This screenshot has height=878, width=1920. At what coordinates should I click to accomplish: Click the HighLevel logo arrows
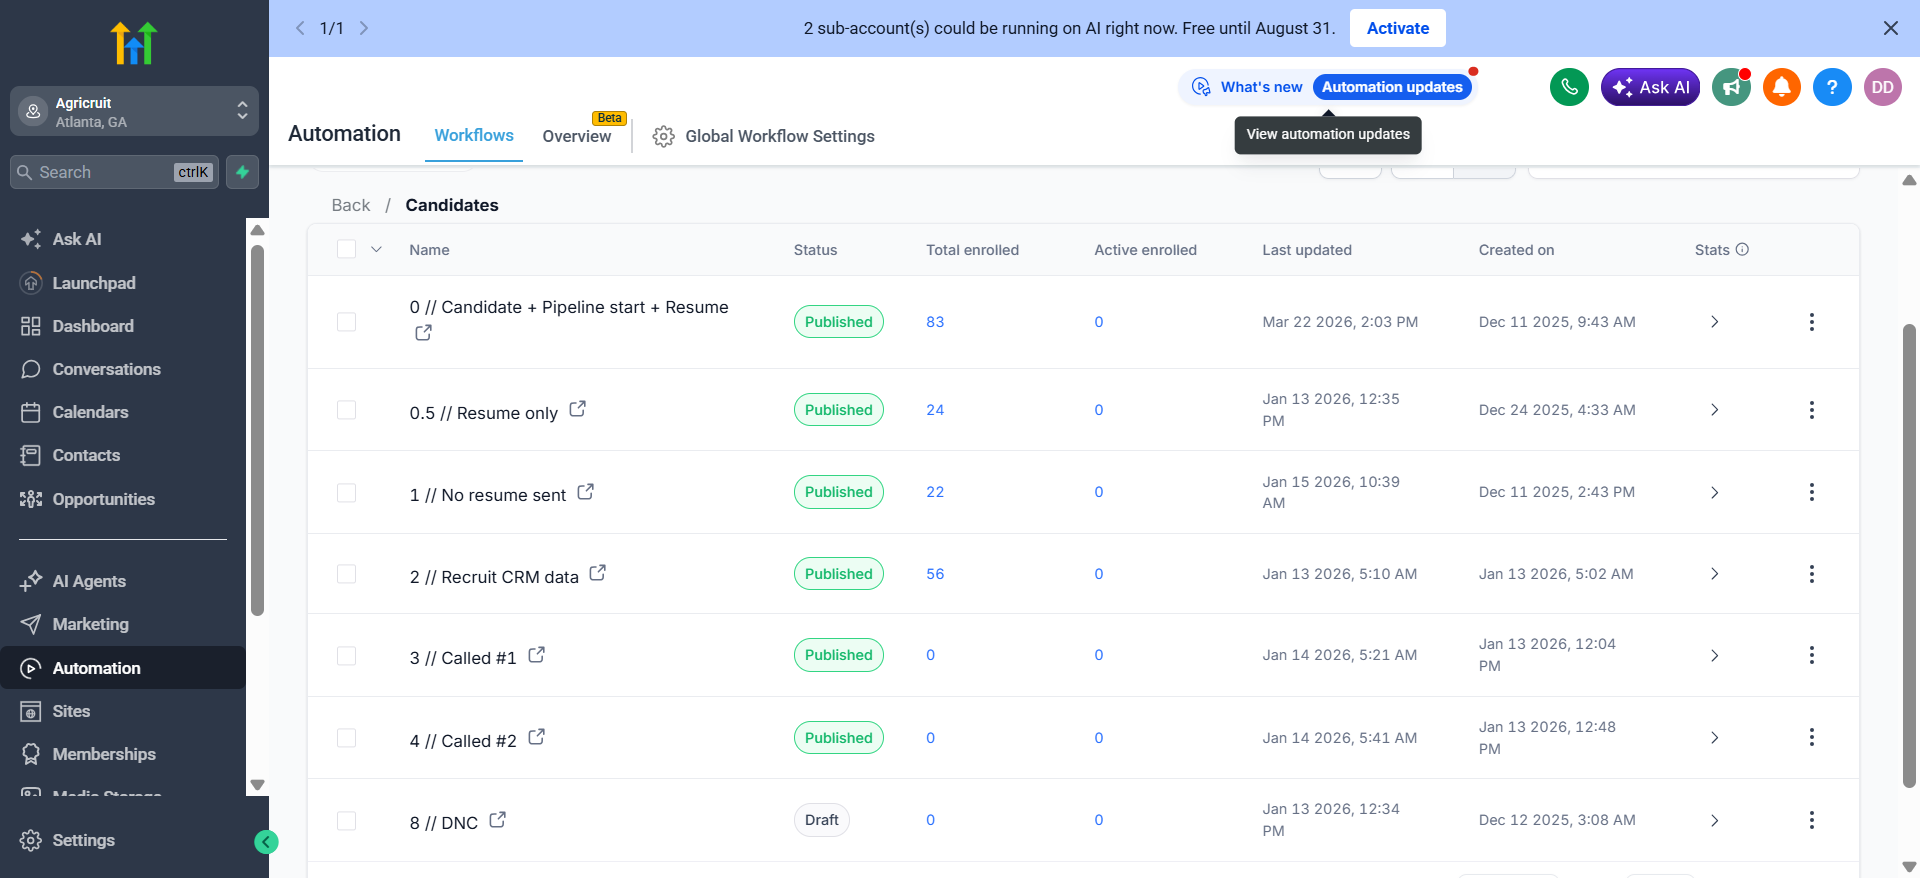(x=134, y=43)
